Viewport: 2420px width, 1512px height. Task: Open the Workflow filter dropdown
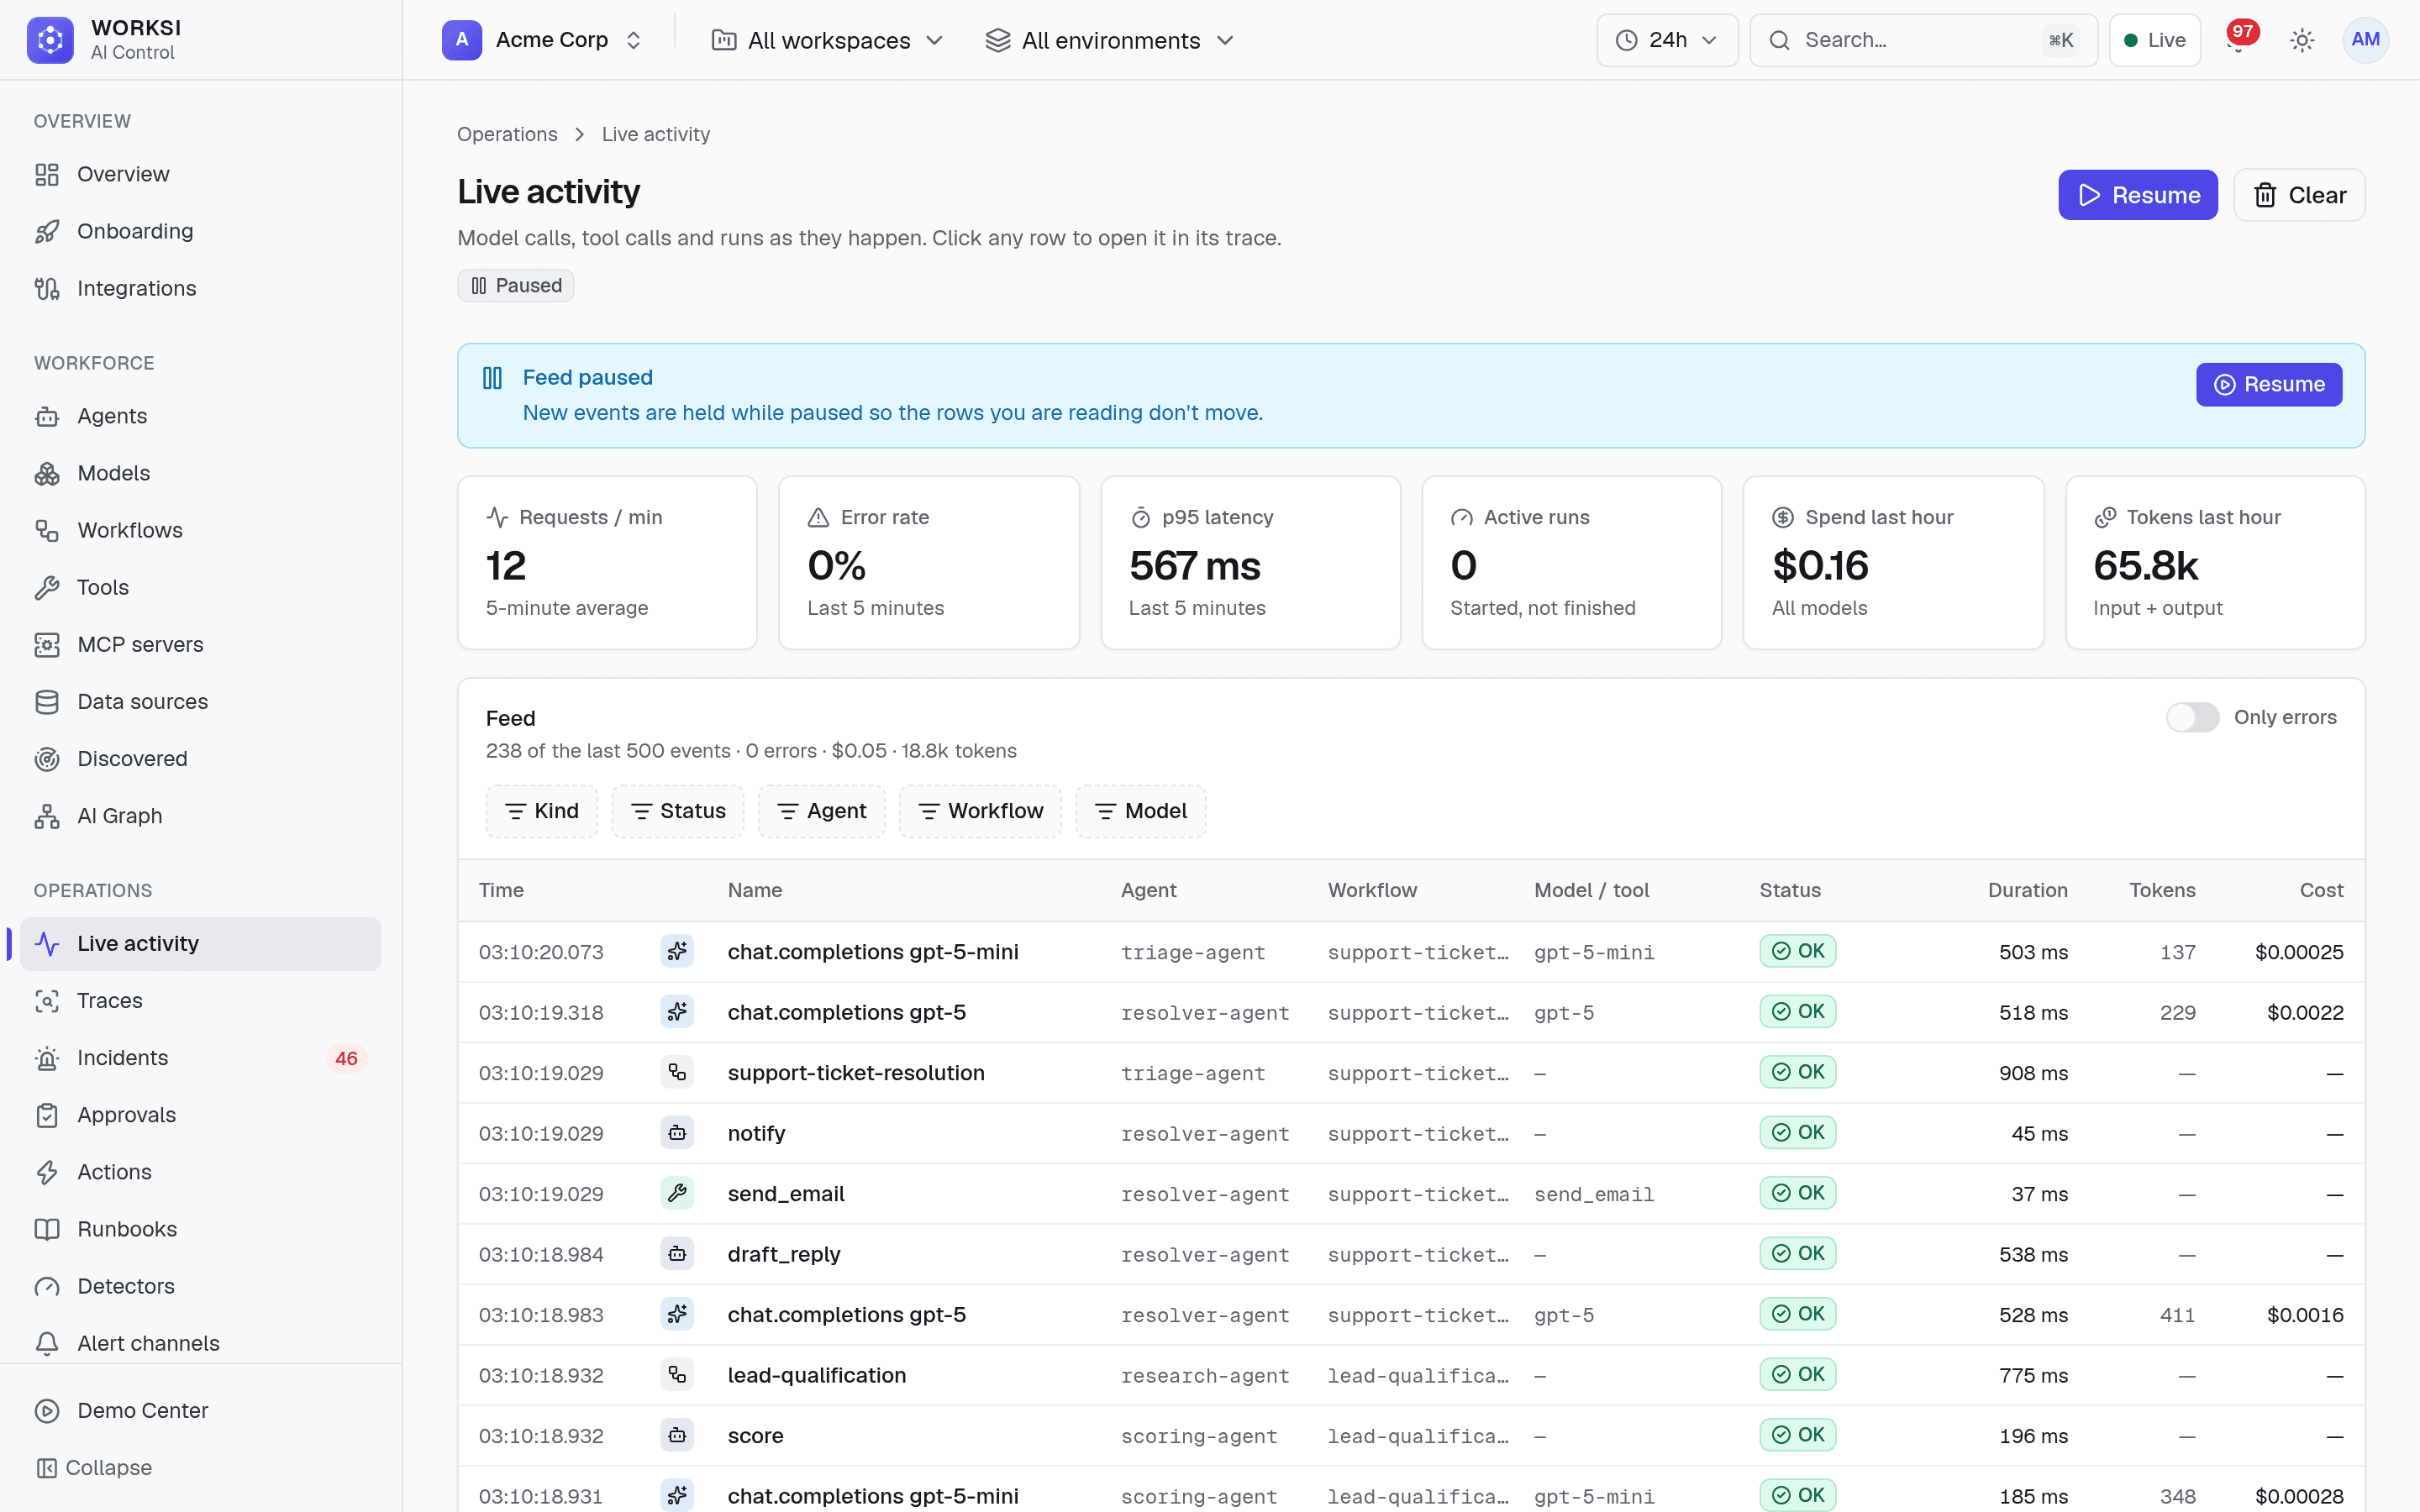pos(980,811)
